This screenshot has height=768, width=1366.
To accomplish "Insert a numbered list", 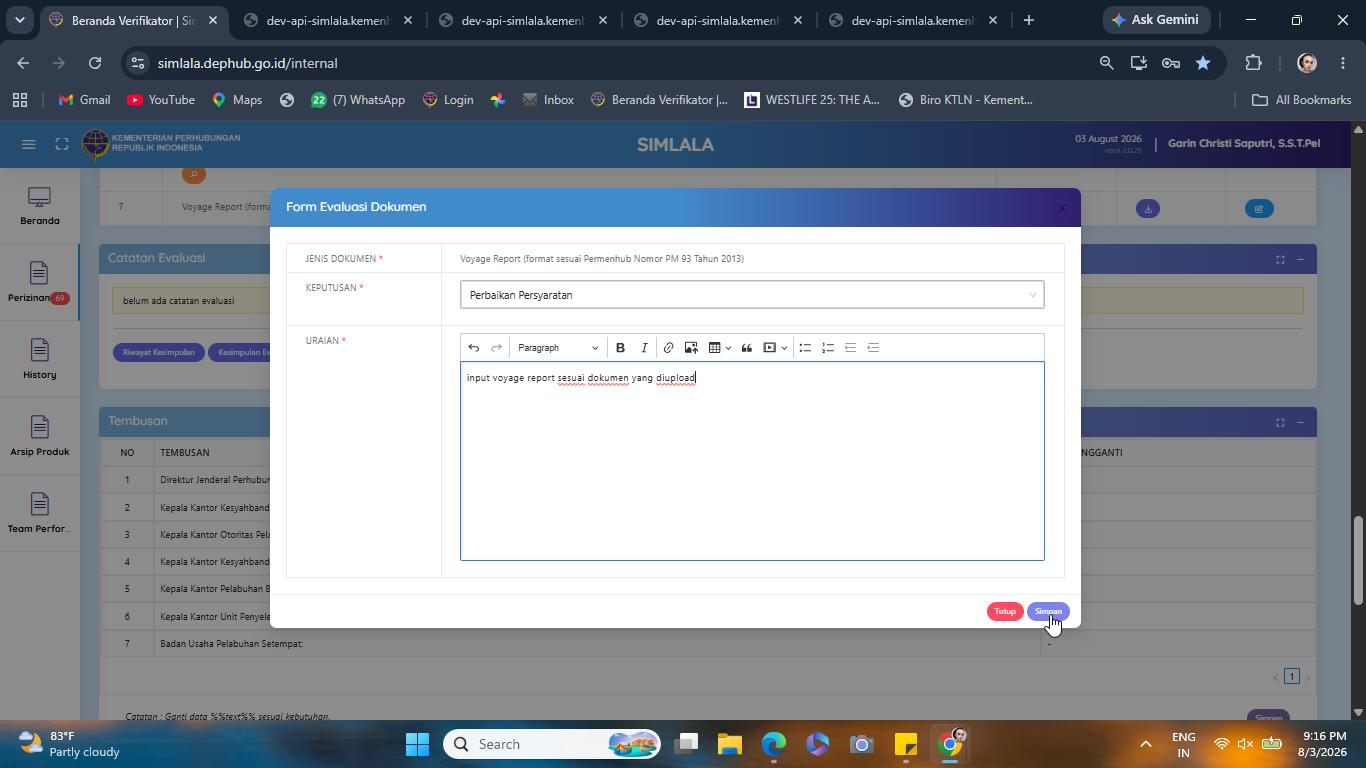I will pos(828,348).
